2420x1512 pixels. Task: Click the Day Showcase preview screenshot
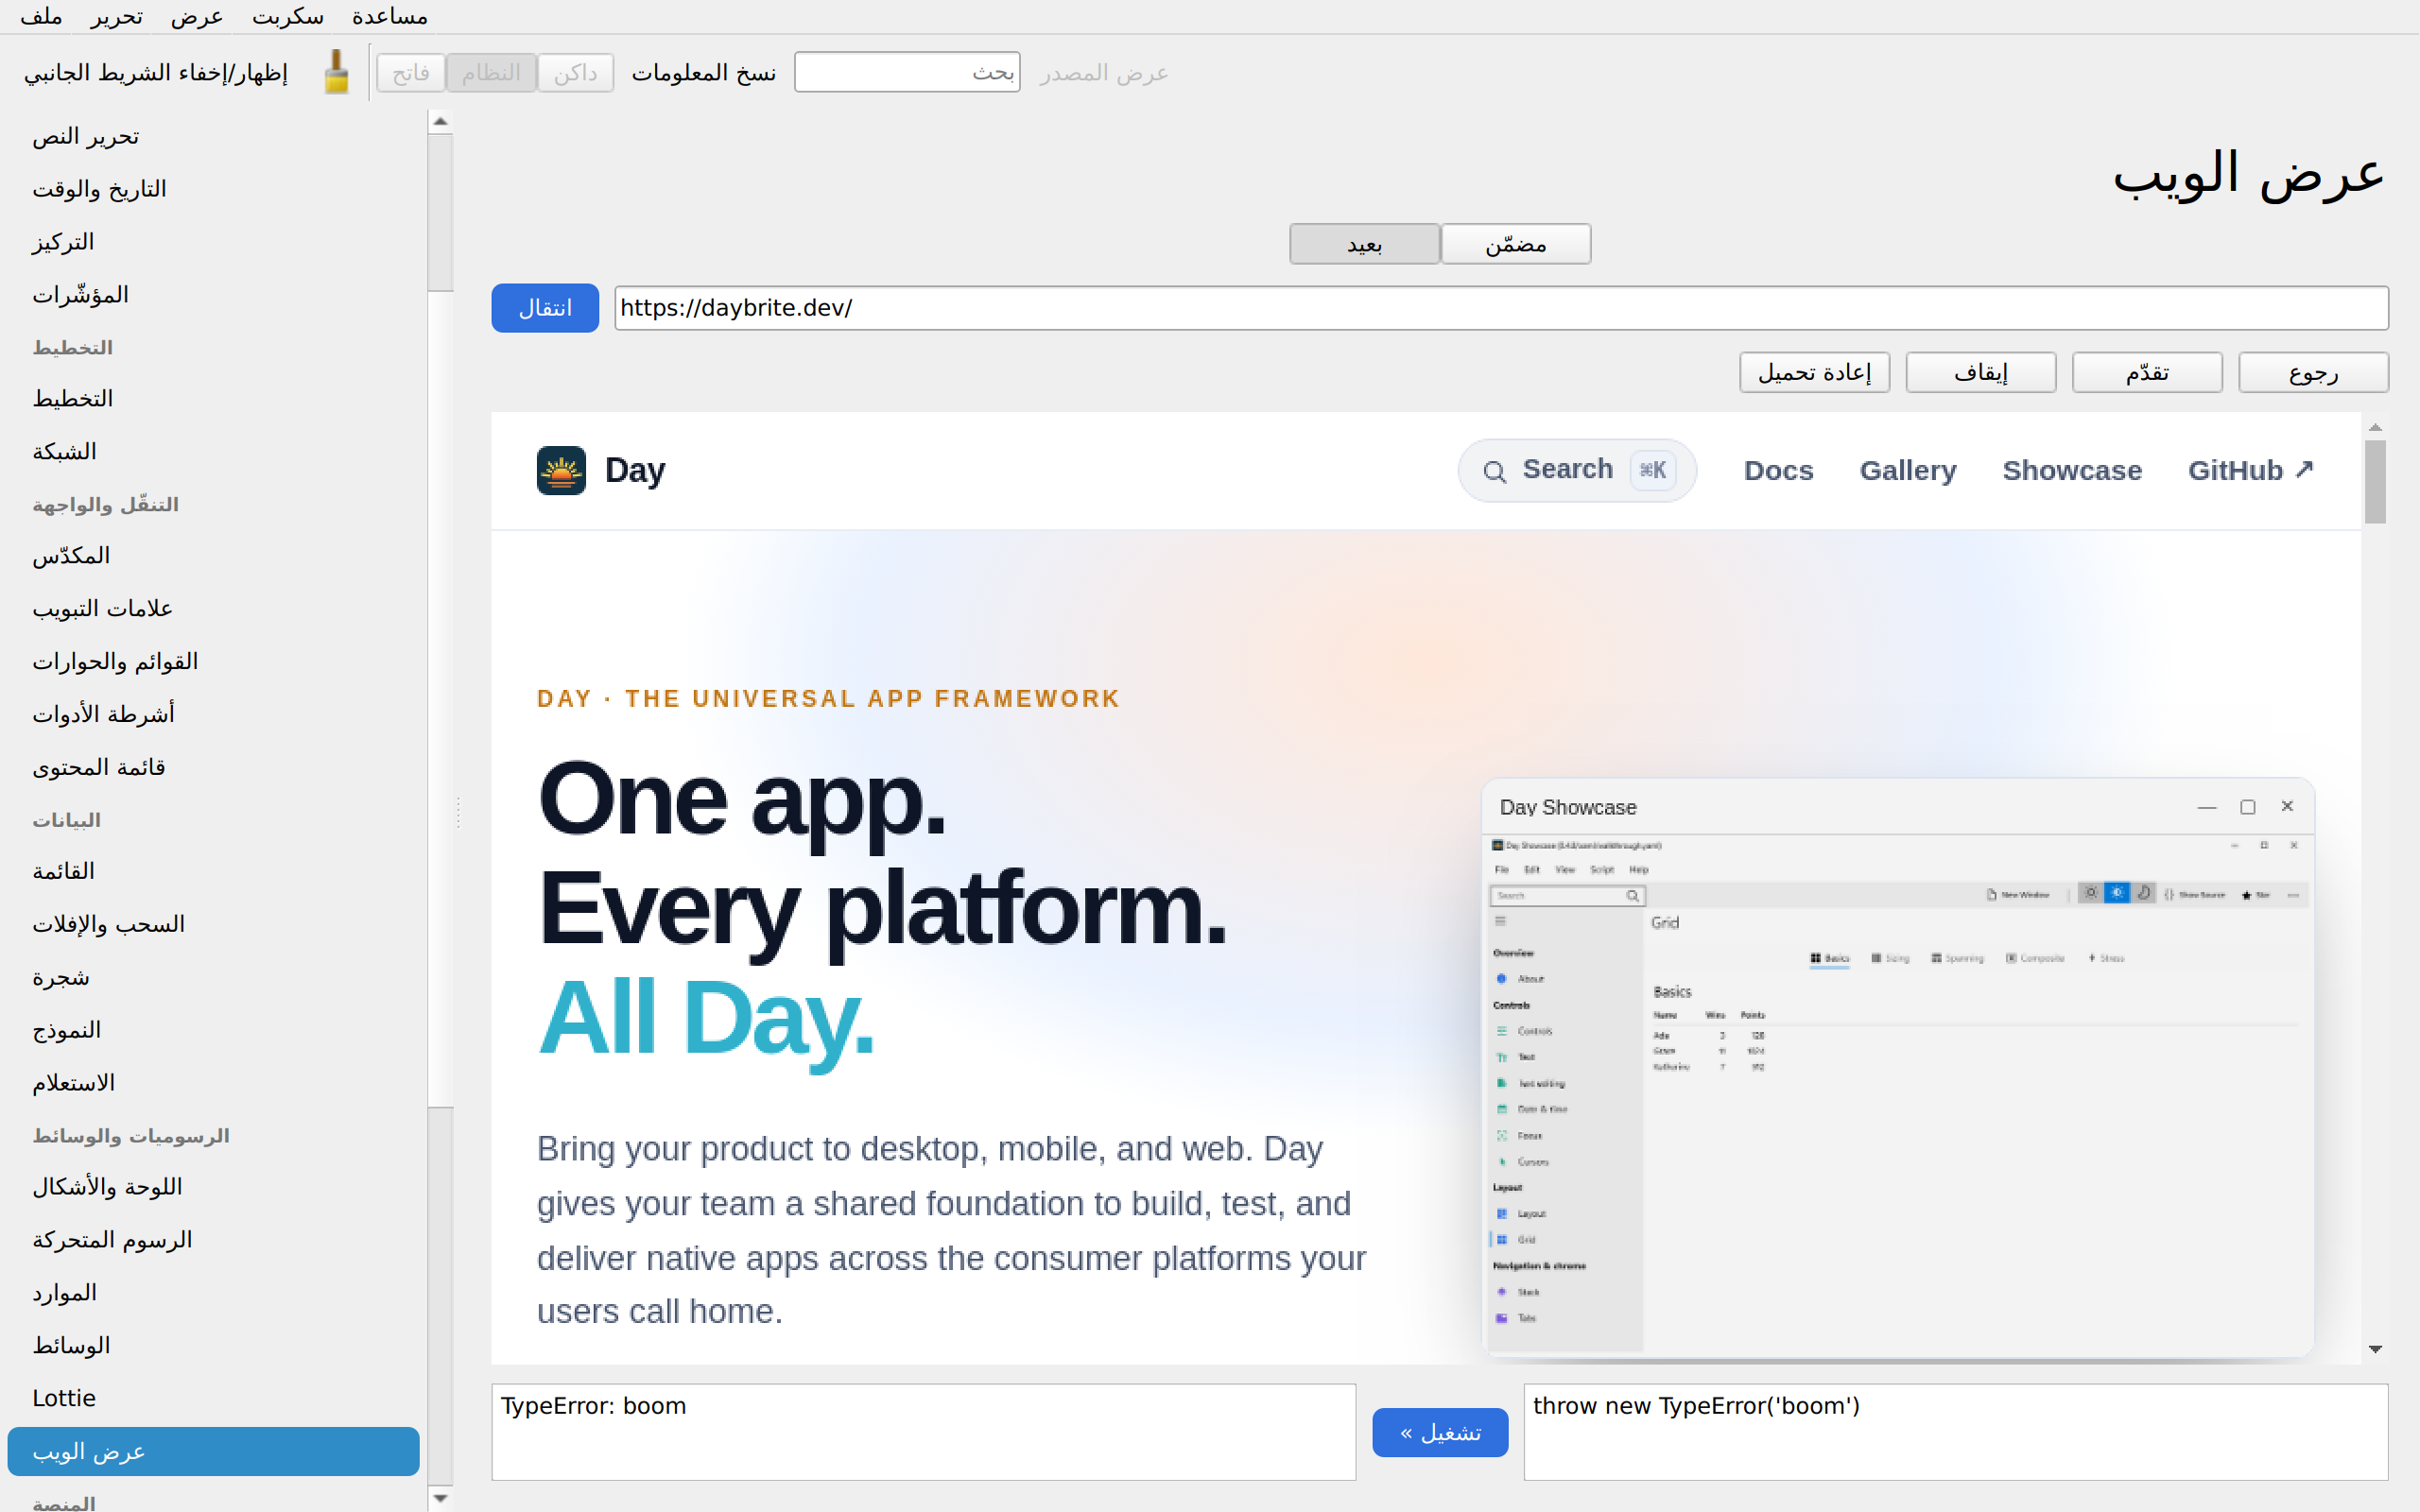pos(1898,1069)
